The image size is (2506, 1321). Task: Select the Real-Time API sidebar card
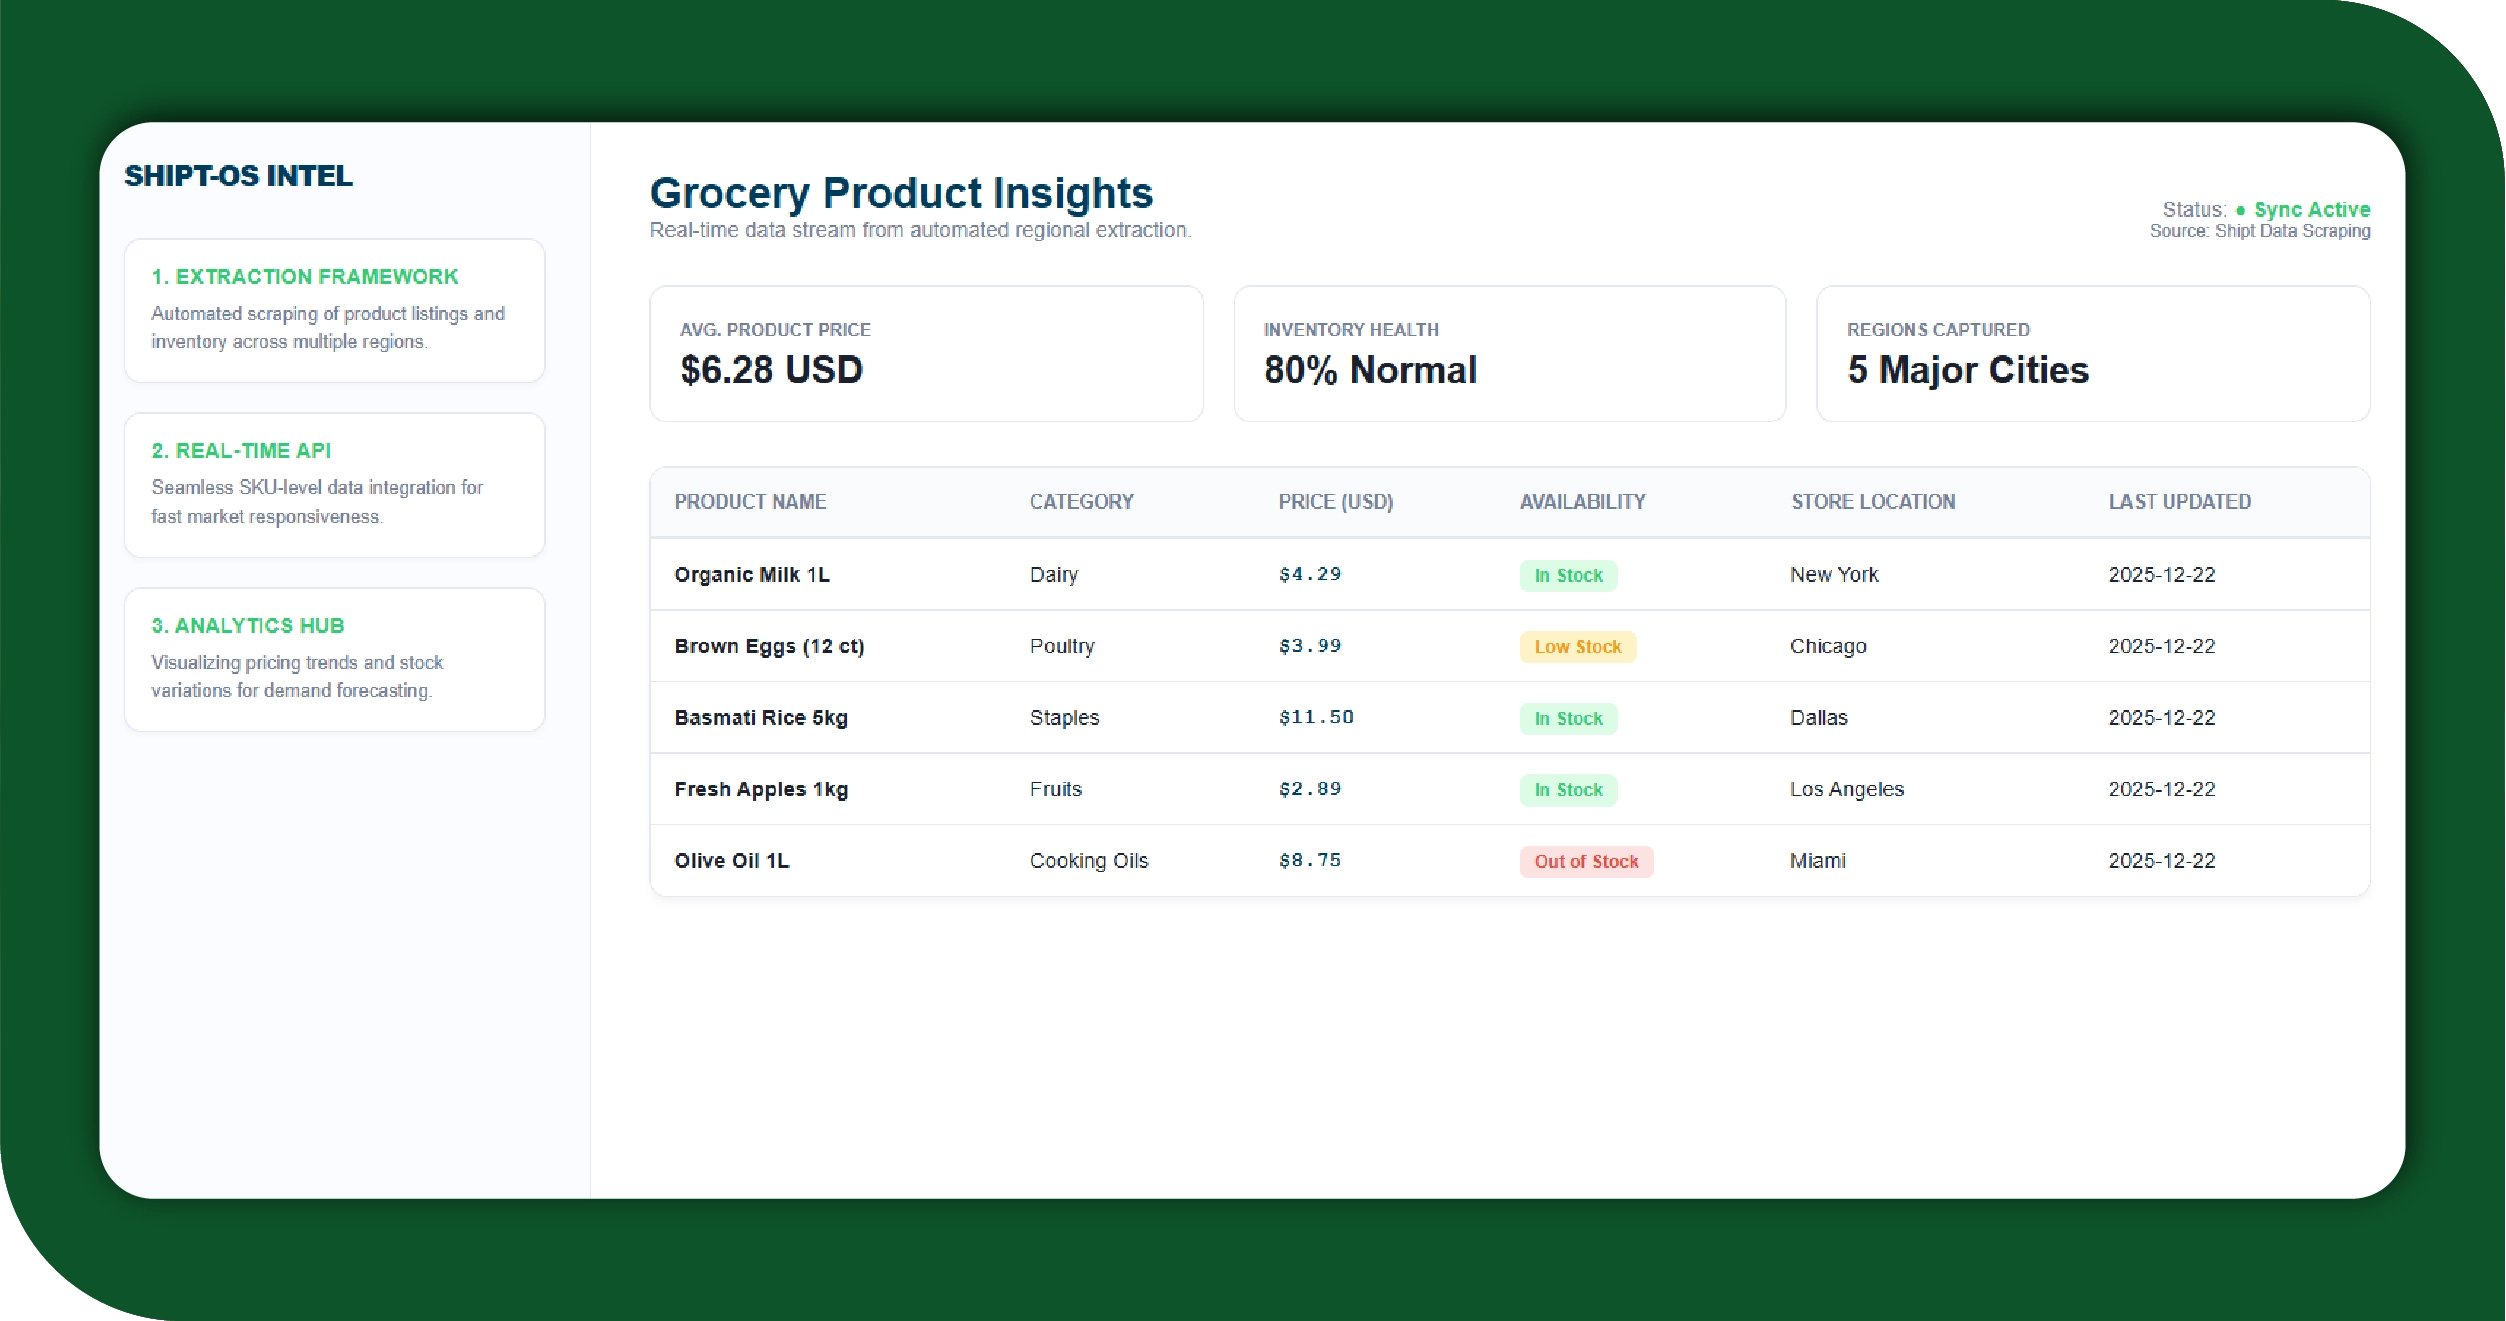pos(334,485)
